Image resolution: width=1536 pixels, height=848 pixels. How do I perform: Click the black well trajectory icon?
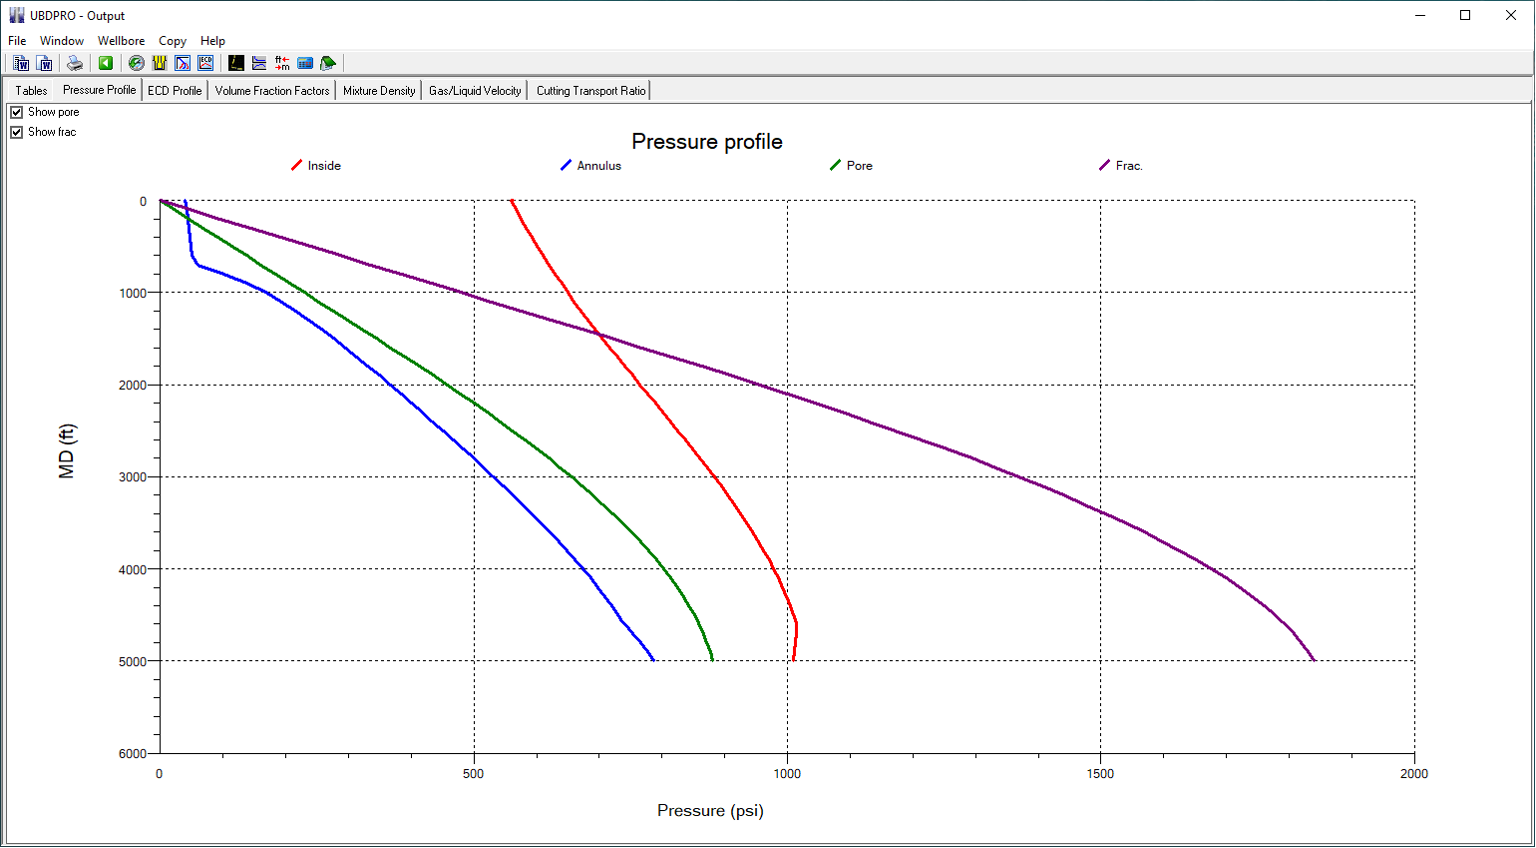pyautogui.click(x=236, y=63)
